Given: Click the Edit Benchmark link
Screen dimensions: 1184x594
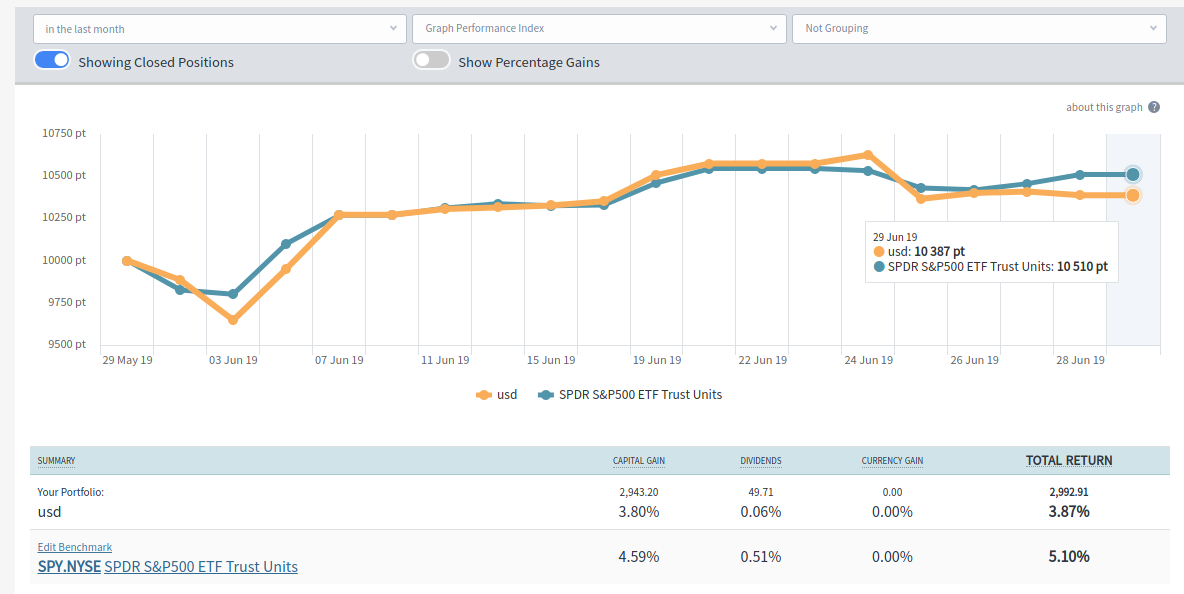Looking at the screenshot, I should (74, 547).
